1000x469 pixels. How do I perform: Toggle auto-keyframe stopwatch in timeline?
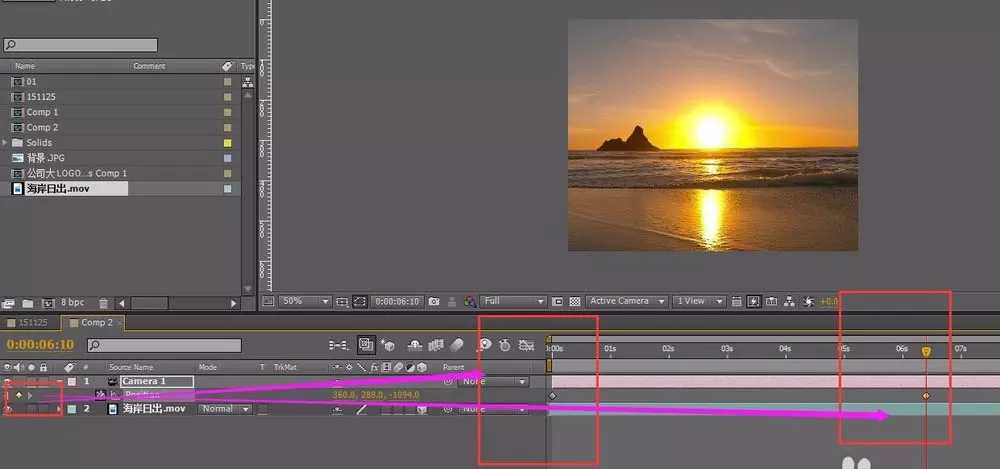tap(505, 345)
